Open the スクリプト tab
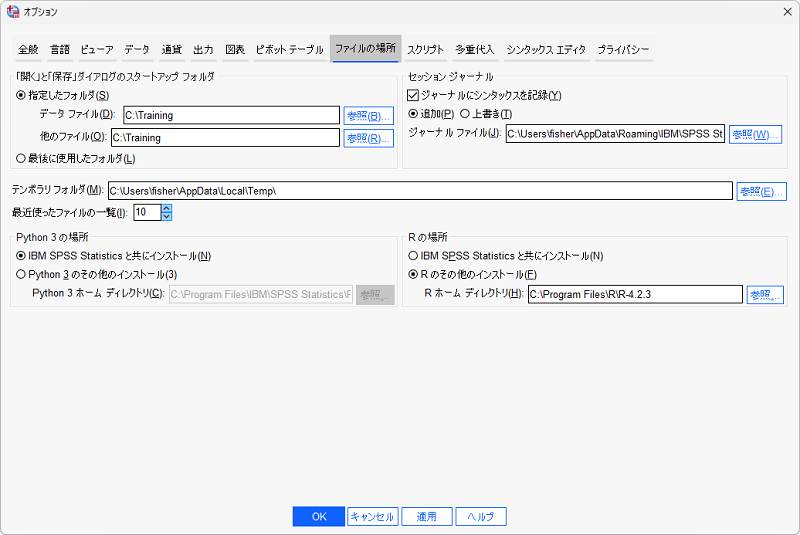This screenshot has height=535, width=800. pyautogui.click(x=426, y=49)
